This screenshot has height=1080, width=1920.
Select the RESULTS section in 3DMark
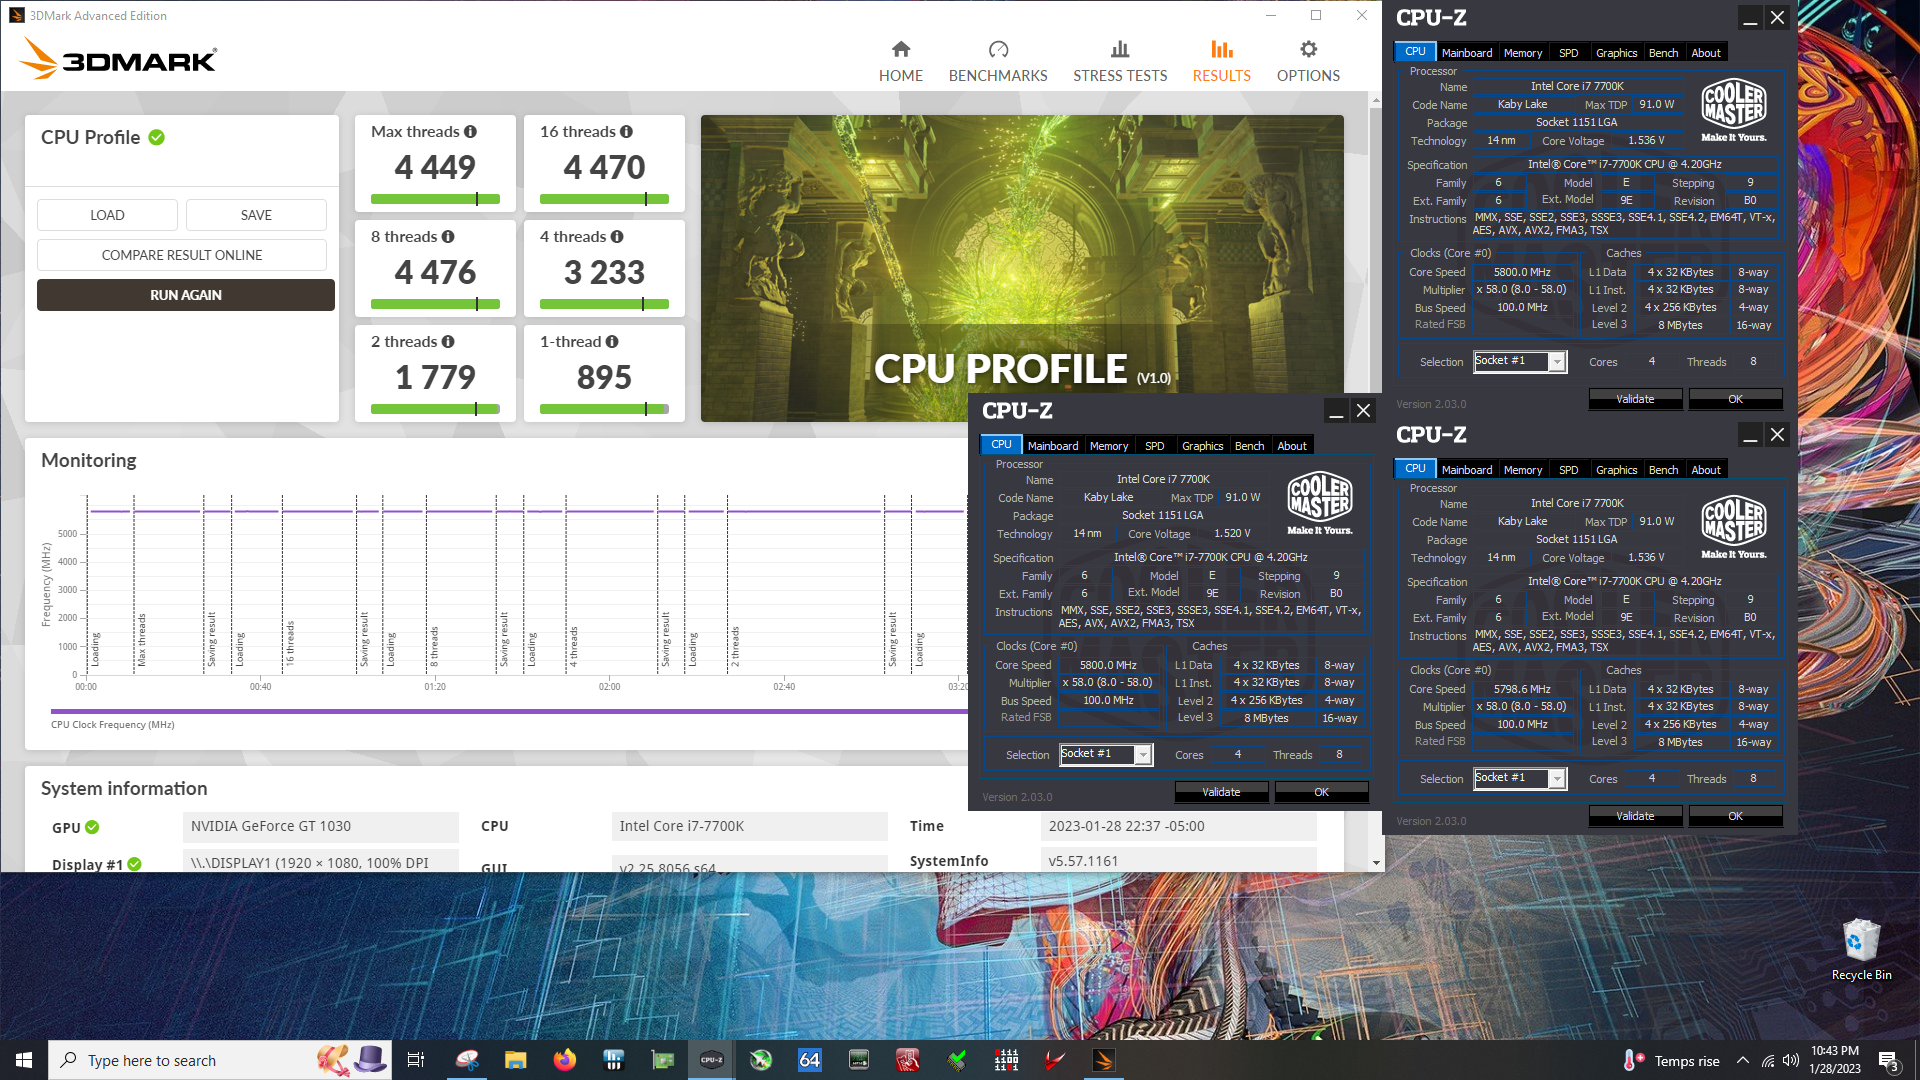pyautogui.click(x=1221, y=61)
